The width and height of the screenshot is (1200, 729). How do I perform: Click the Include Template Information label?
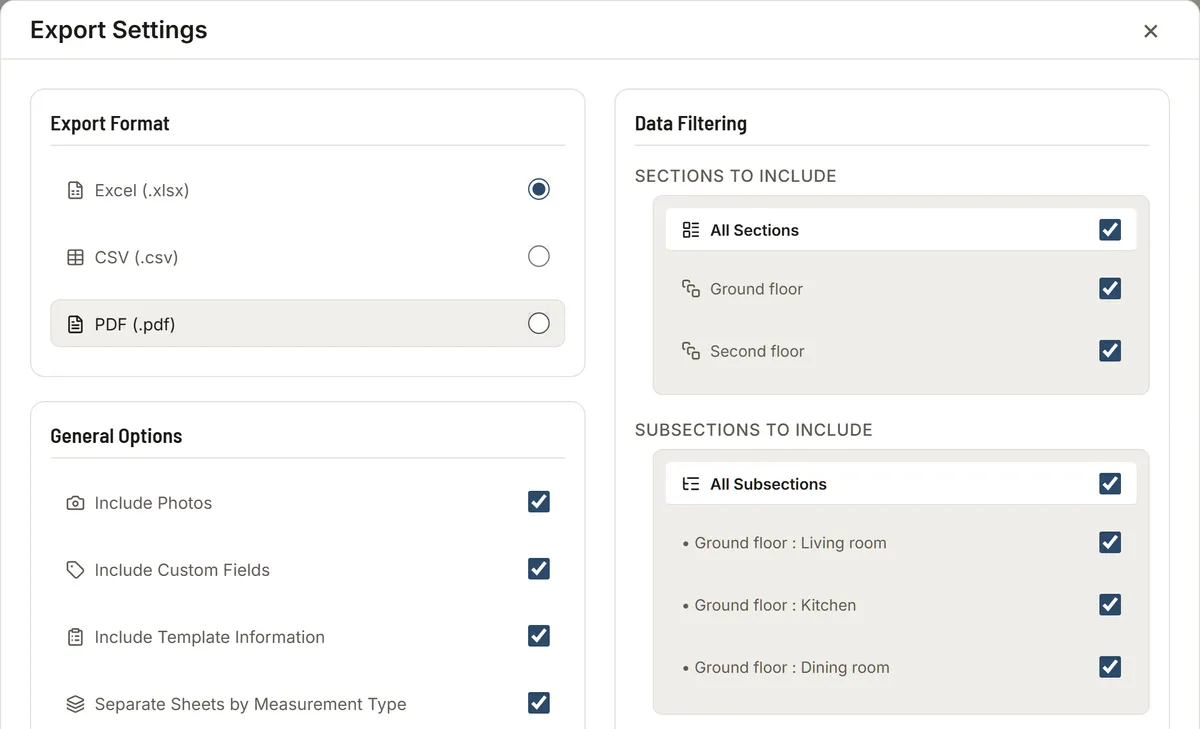pyautogui.click(x=210, y=637)
